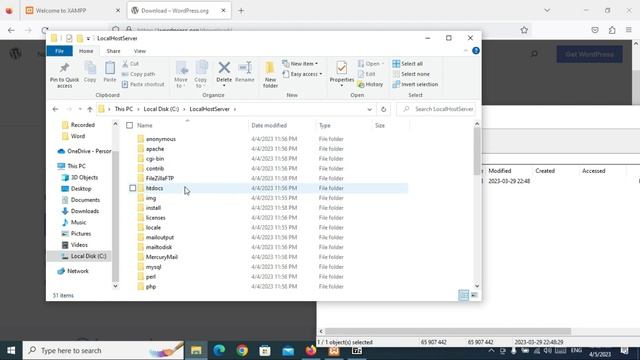Screen dimensions: 640x360
Task: Open Explorer Help question mark icon
Action: (x=476, y=51)
